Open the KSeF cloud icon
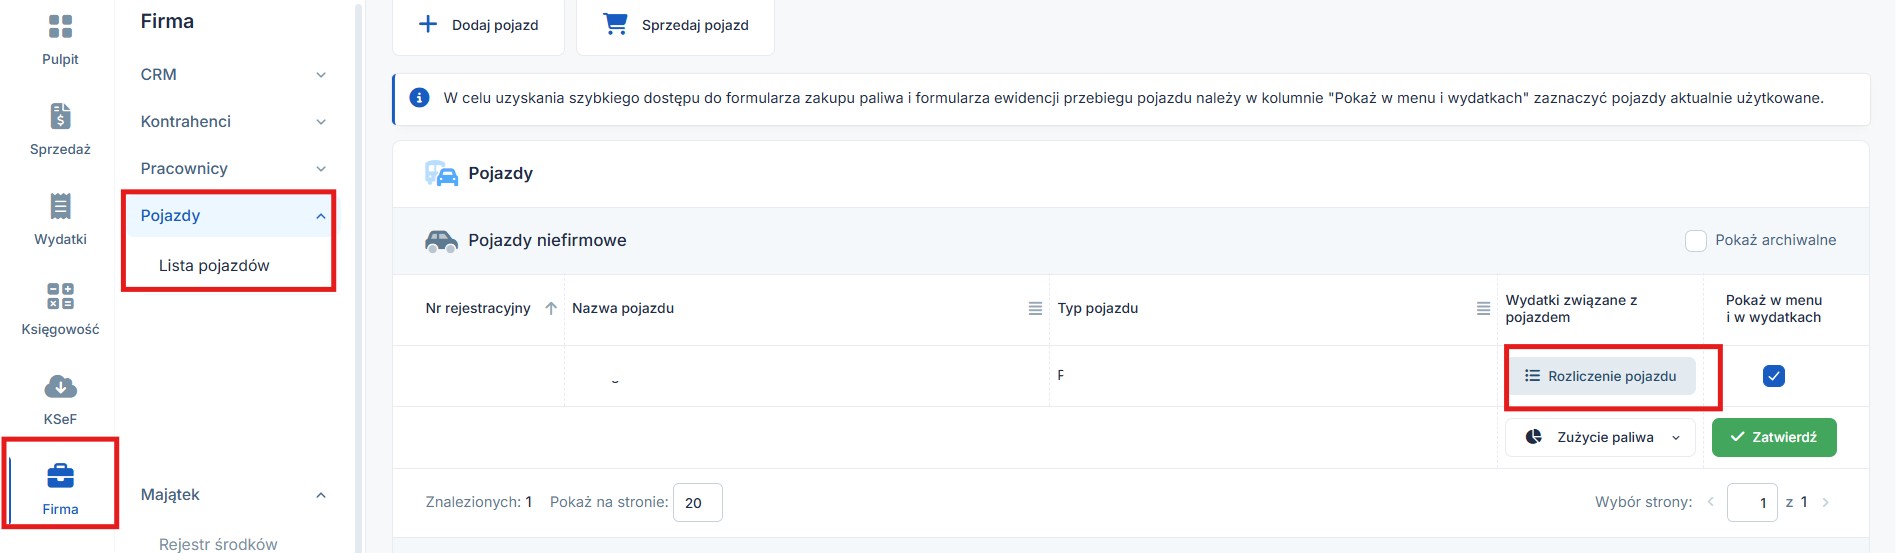 tap(60, 386)
